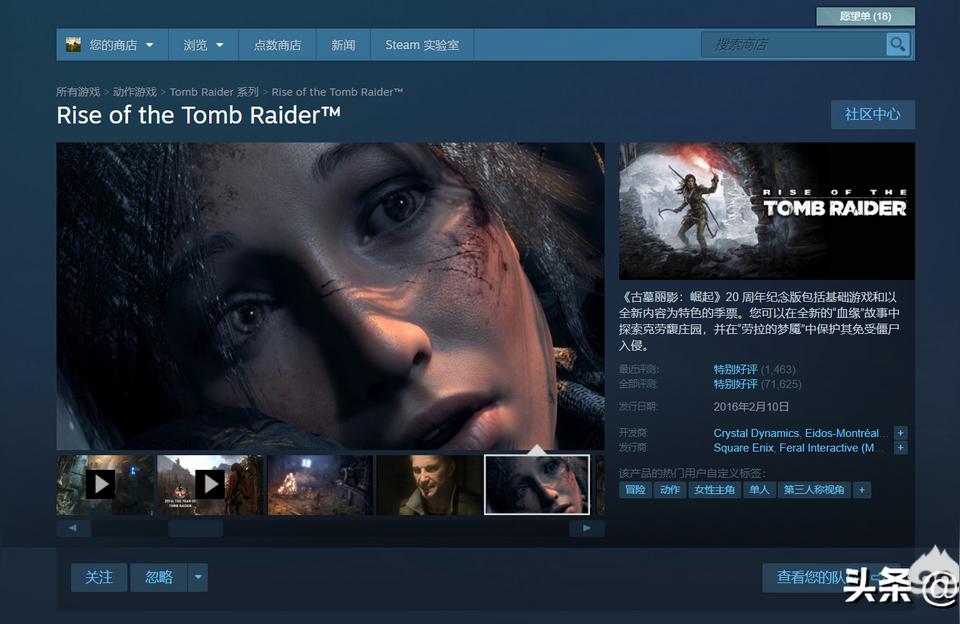Select the 单人 tag

[x=759, y=490]
